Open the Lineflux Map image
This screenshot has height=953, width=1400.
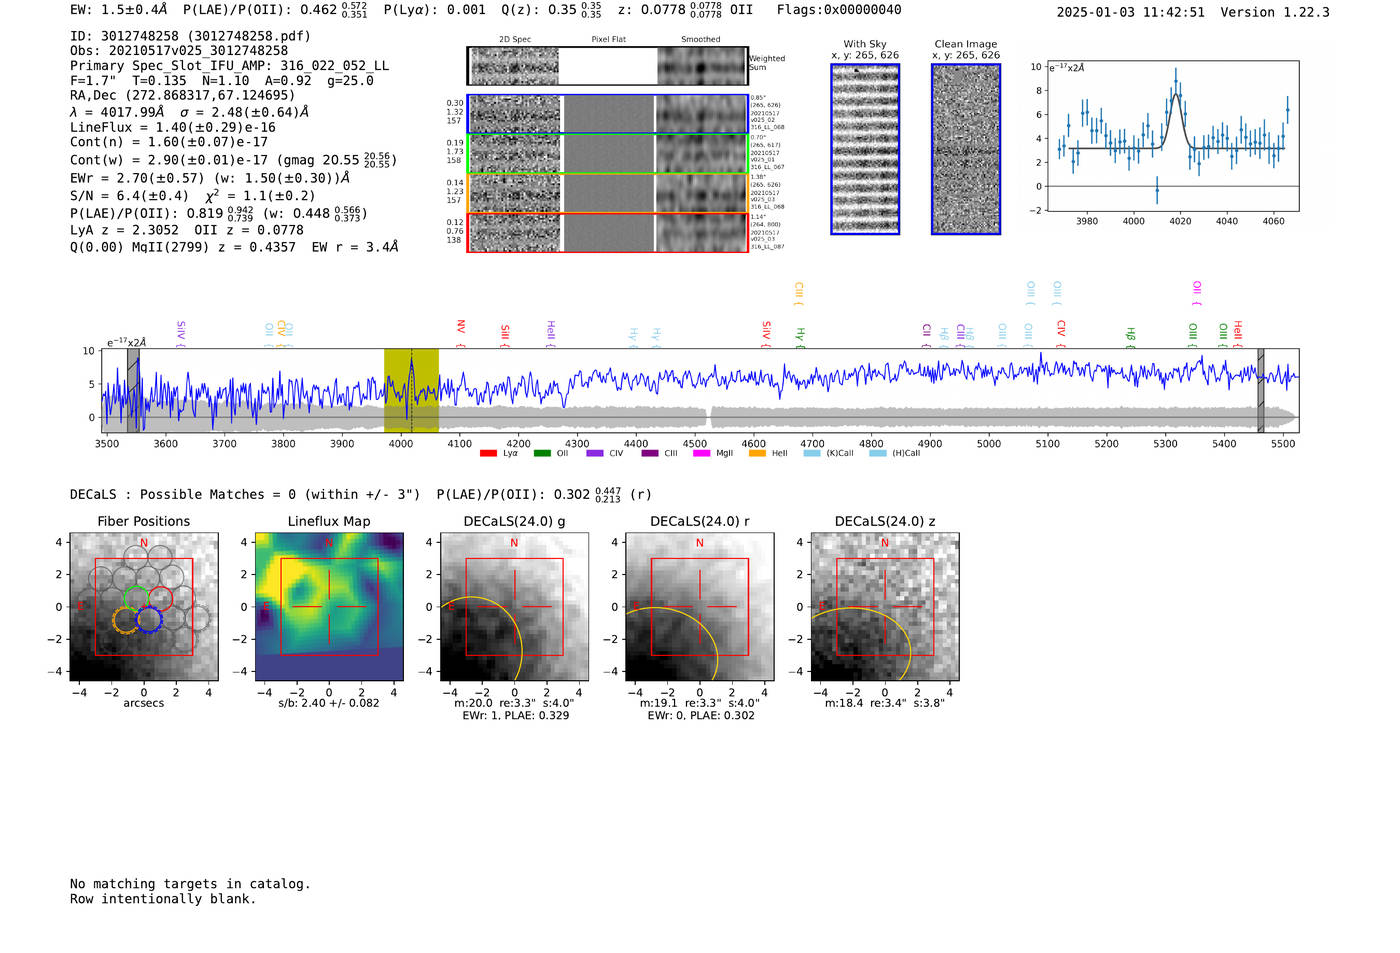(329, 607)
